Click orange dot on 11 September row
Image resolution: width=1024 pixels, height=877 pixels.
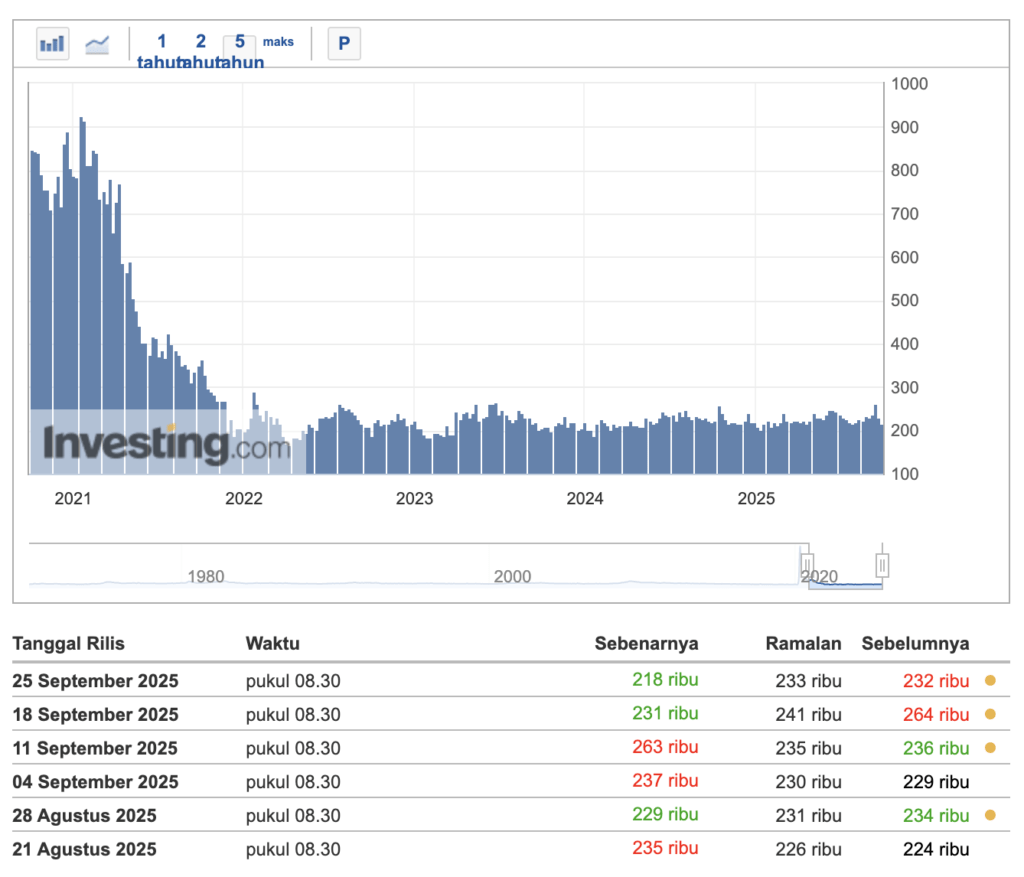pos(989,748)
